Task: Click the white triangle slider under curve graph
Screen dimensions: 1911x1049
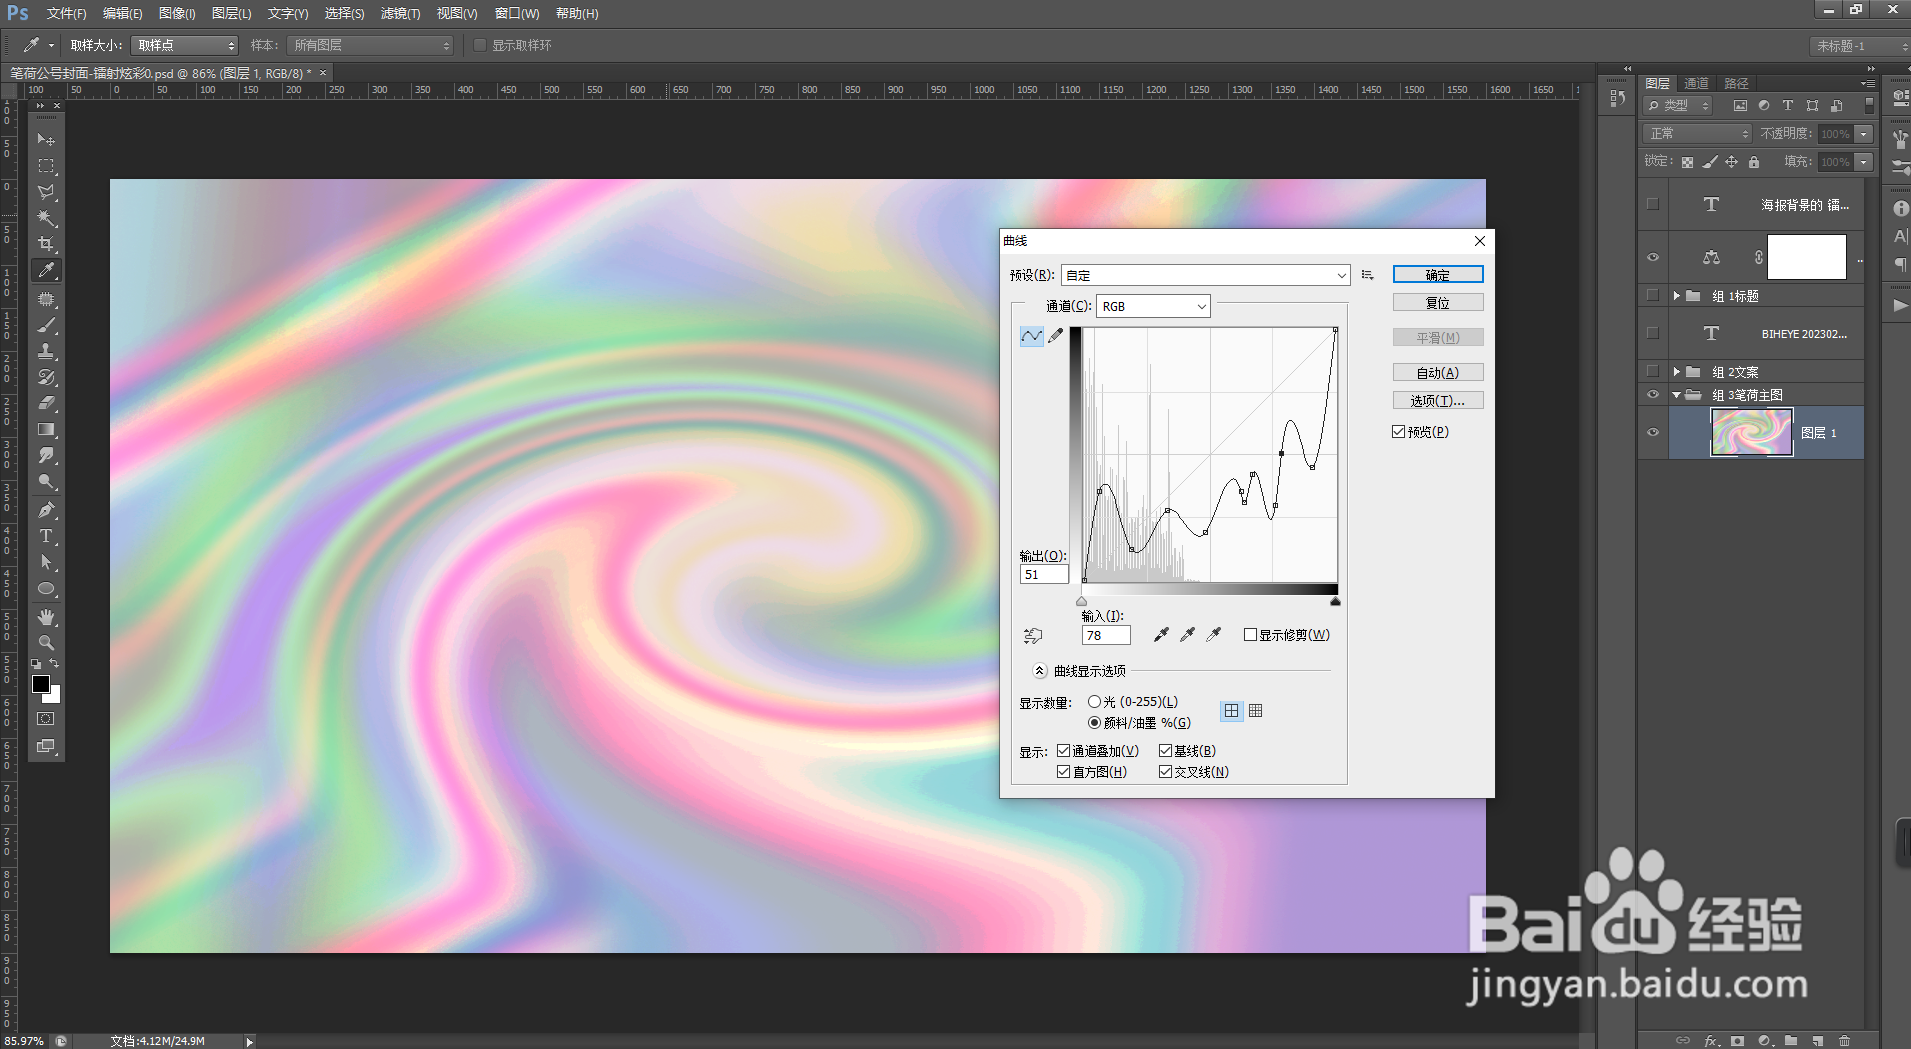Action: 1081,601
